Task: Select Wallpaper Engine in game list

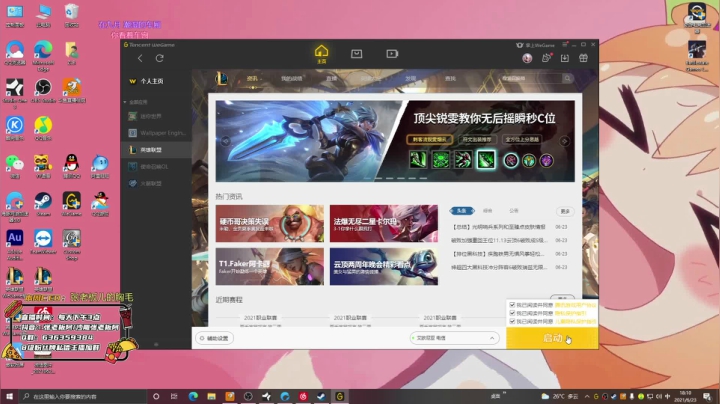Action: click(x=156, y=133)
